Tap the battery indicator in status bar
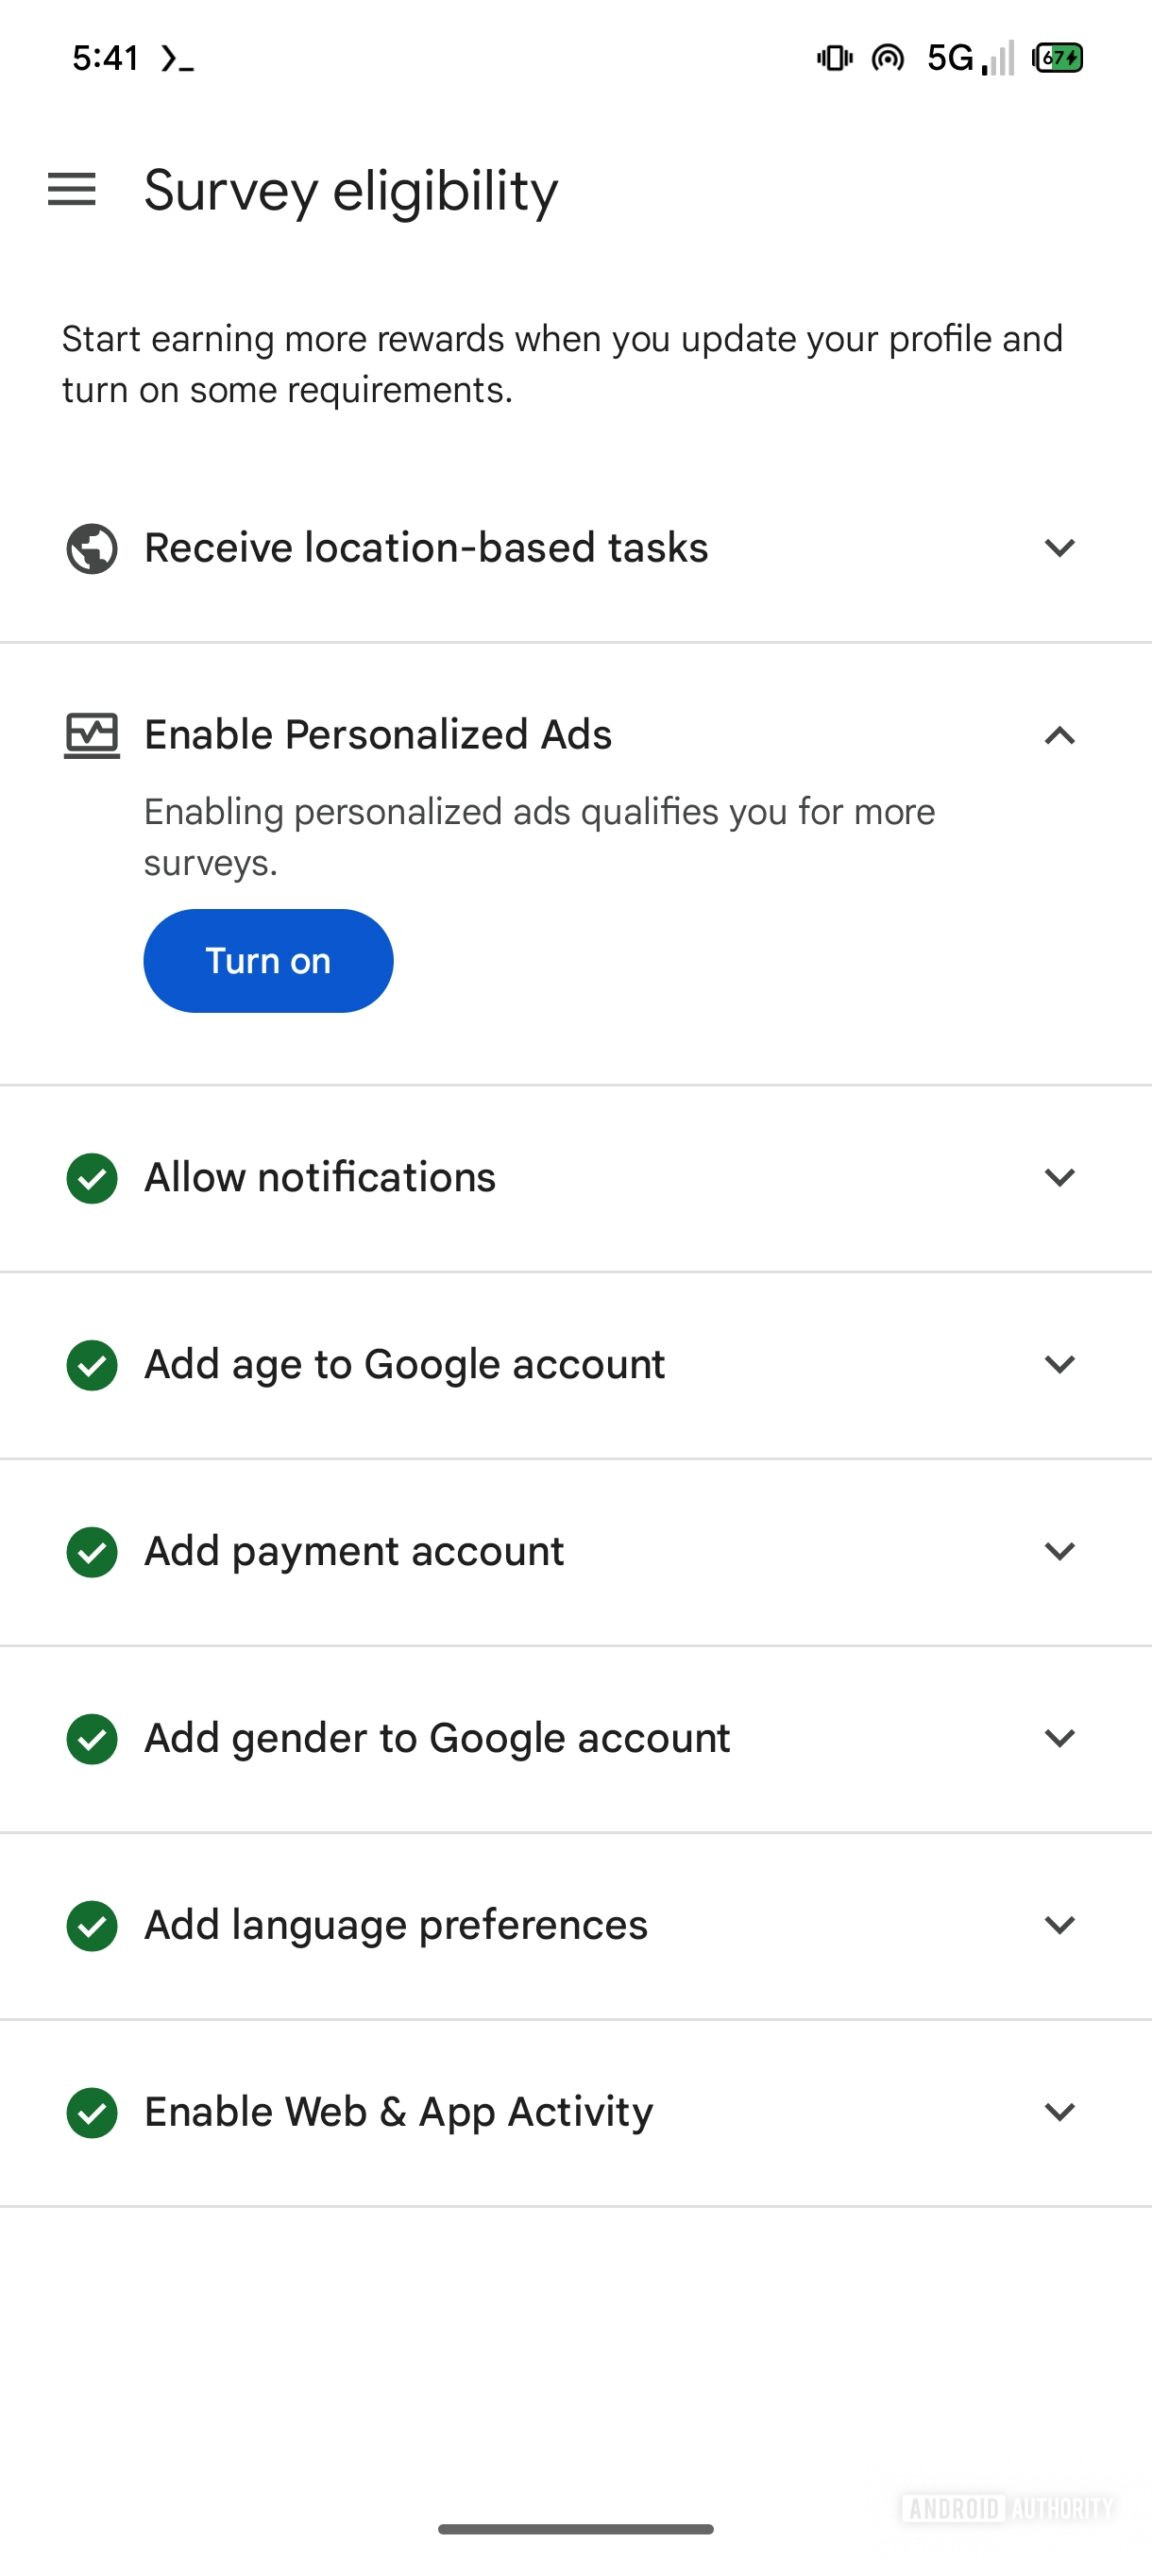 pyautogui.click(x=1058, y=58)
